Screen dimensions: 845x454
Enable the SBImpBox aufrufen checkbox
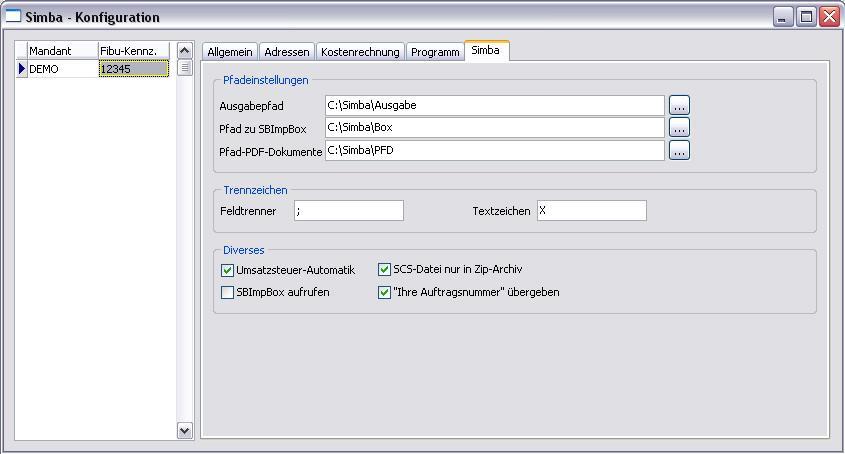point(227,292)
